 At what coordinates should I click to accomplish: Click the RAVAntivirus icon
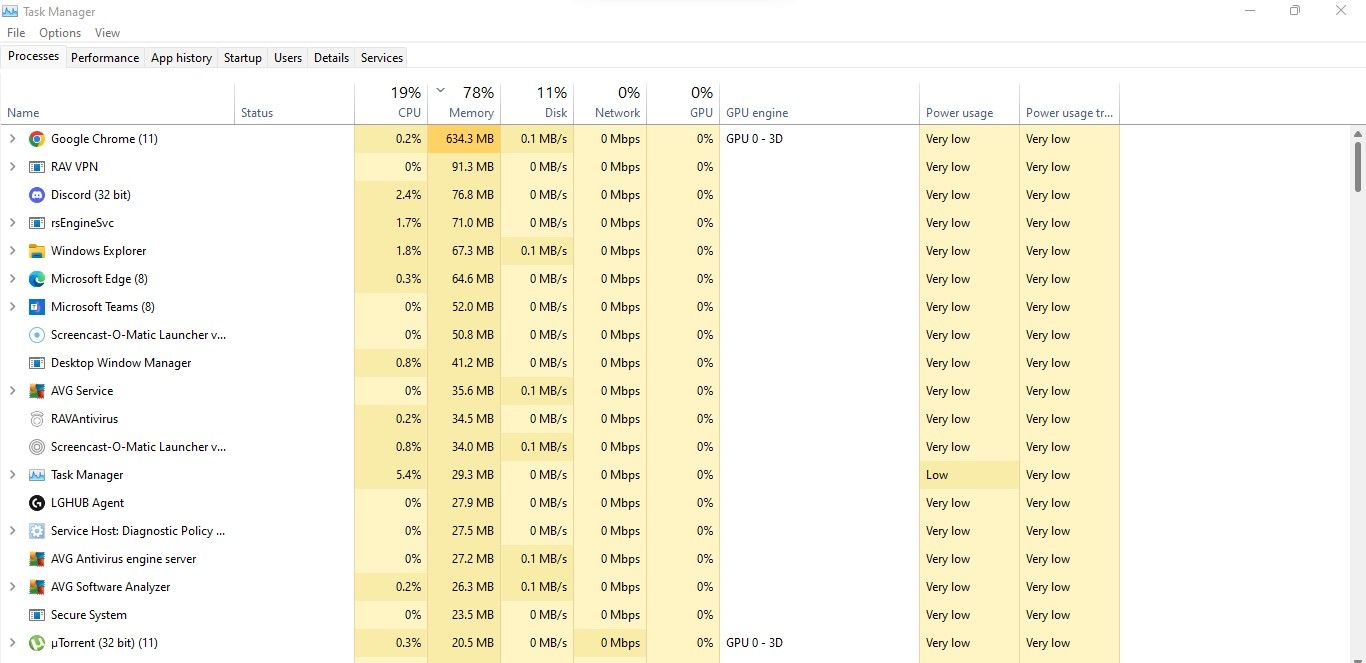[x=37, y=419]
